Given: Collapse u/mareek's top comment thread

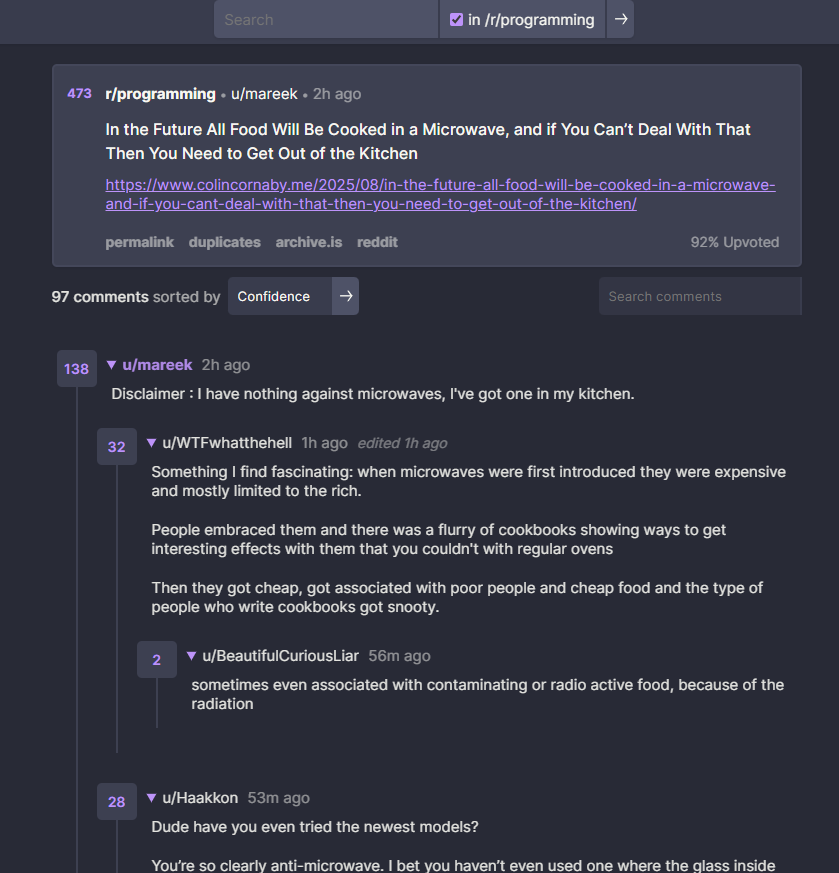Looking at the screenshot, I should click(x=111, y=365).
